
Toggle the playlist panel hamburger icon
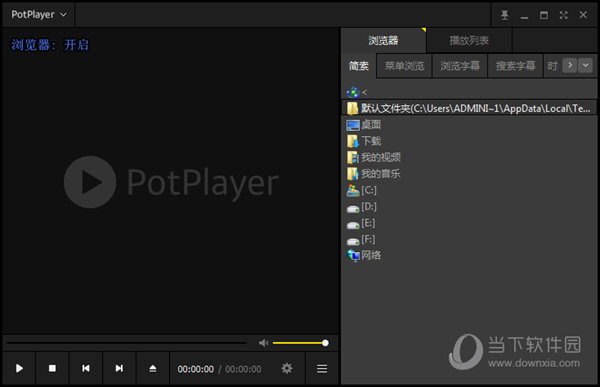pyautogui.click(x=322, y=369)
